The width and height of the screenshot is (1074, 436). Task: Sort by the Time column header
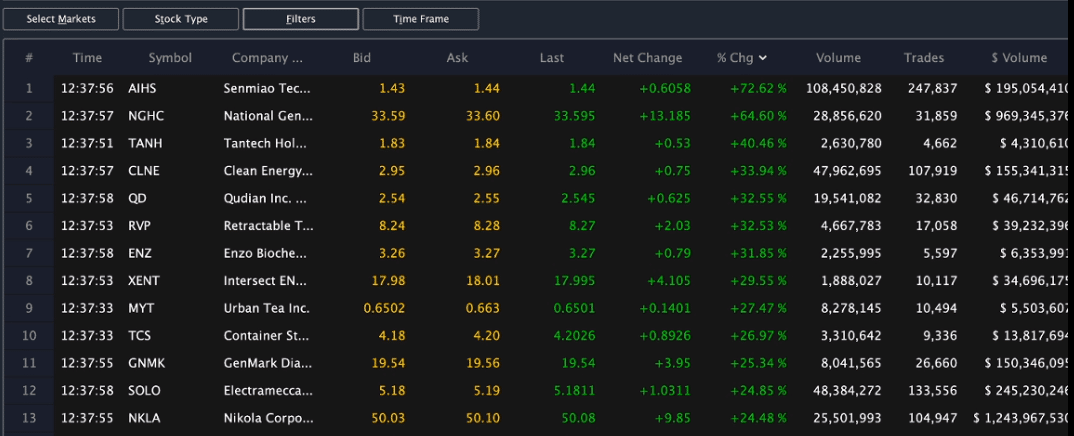click(x=87, y=58)
